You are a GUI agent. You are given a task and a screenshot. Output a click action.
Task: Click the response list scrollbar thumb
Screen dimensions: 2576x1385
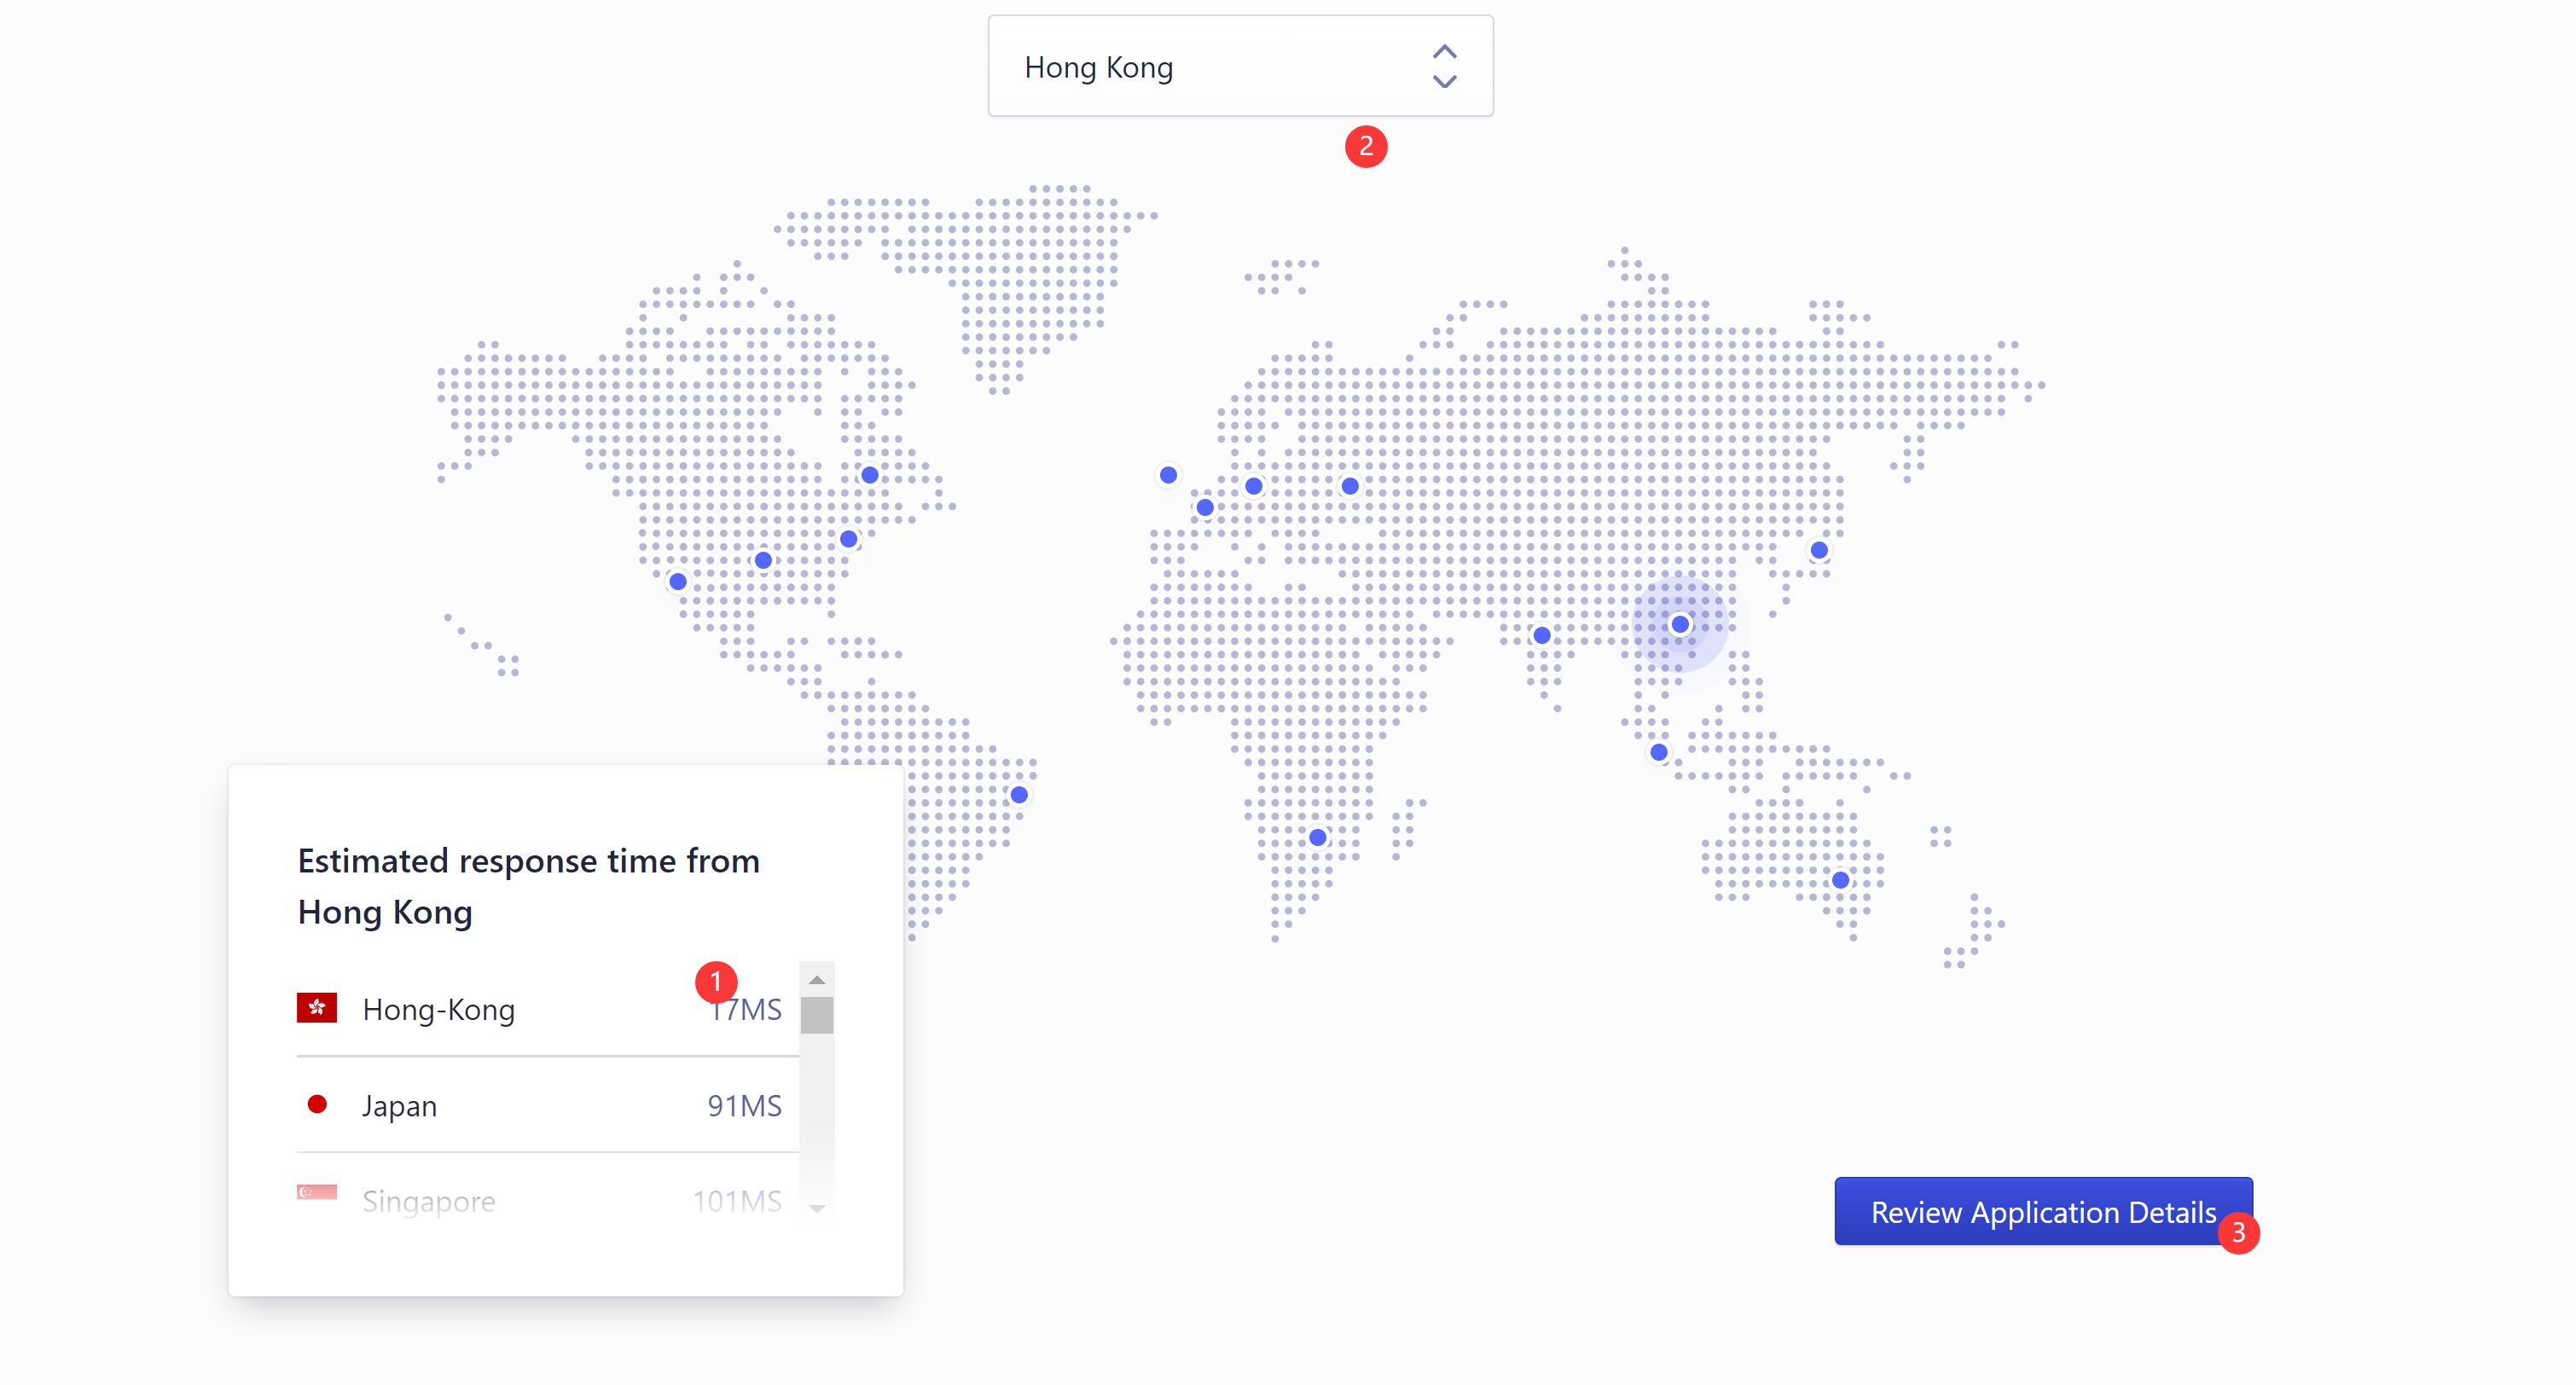click(817, 1015)
